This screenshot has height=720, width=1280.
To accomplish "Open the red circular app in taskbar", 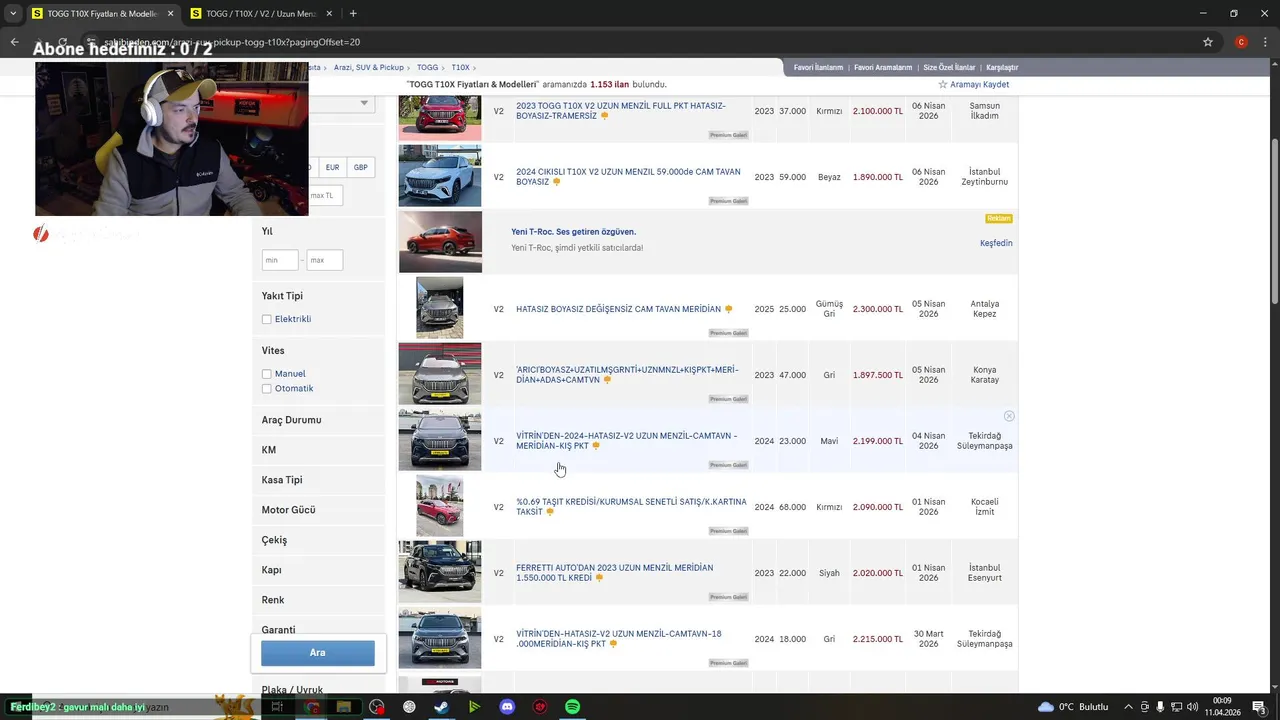I will click(540, 707).
